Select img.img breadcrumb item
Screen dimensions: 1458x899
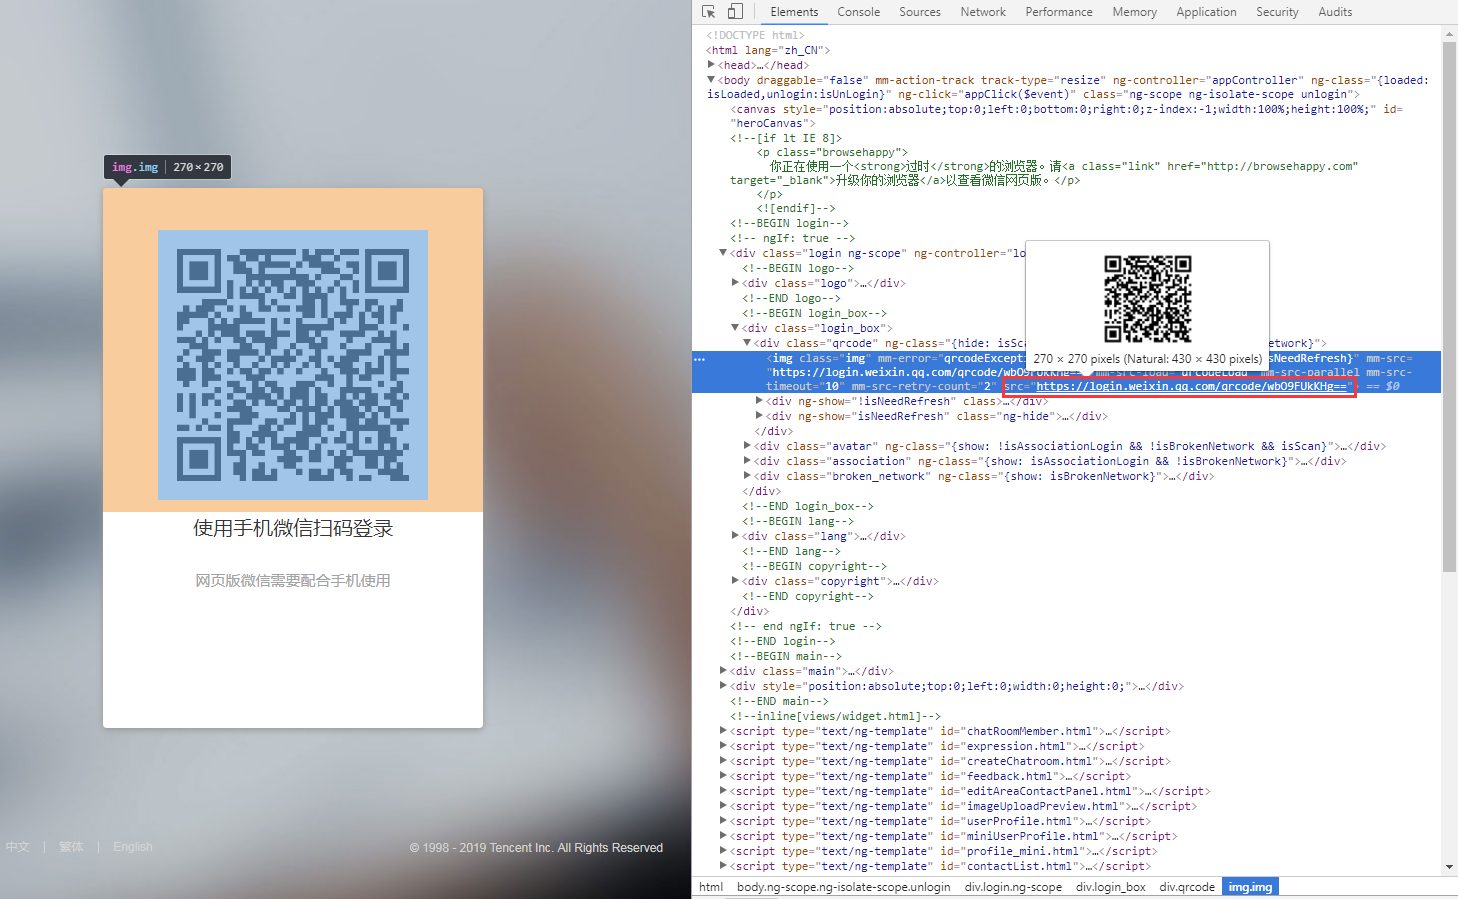1250,887
